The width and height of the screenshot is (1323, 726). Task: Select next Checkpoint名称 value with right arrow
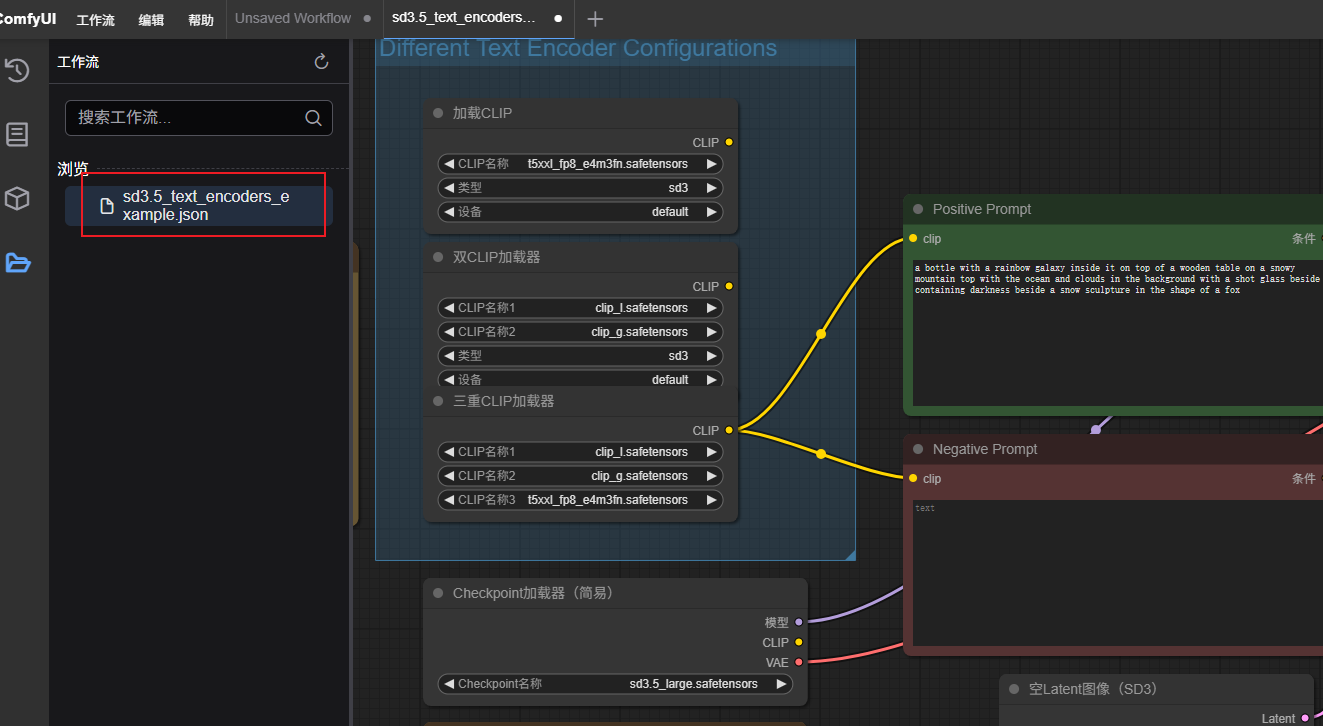781,684
